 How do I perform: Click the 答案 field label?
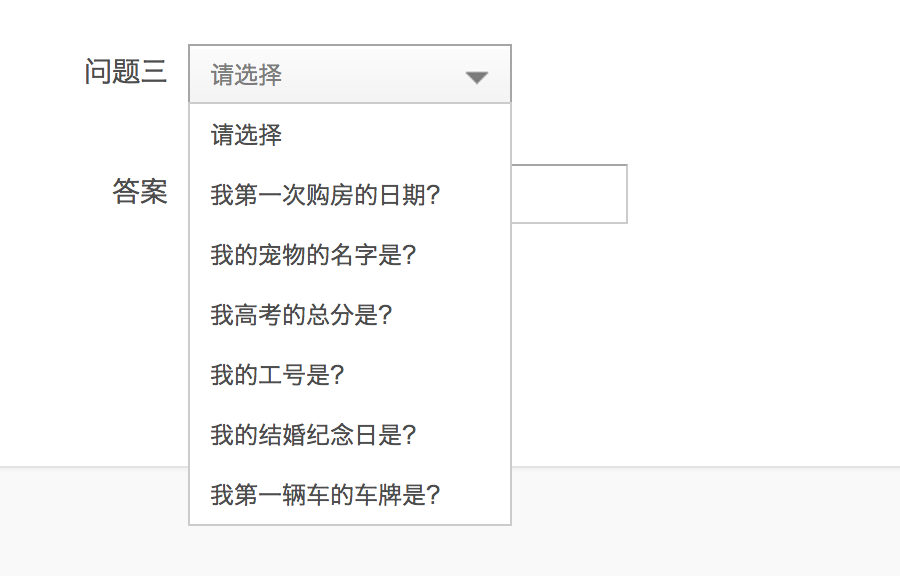tap(140, 192)
